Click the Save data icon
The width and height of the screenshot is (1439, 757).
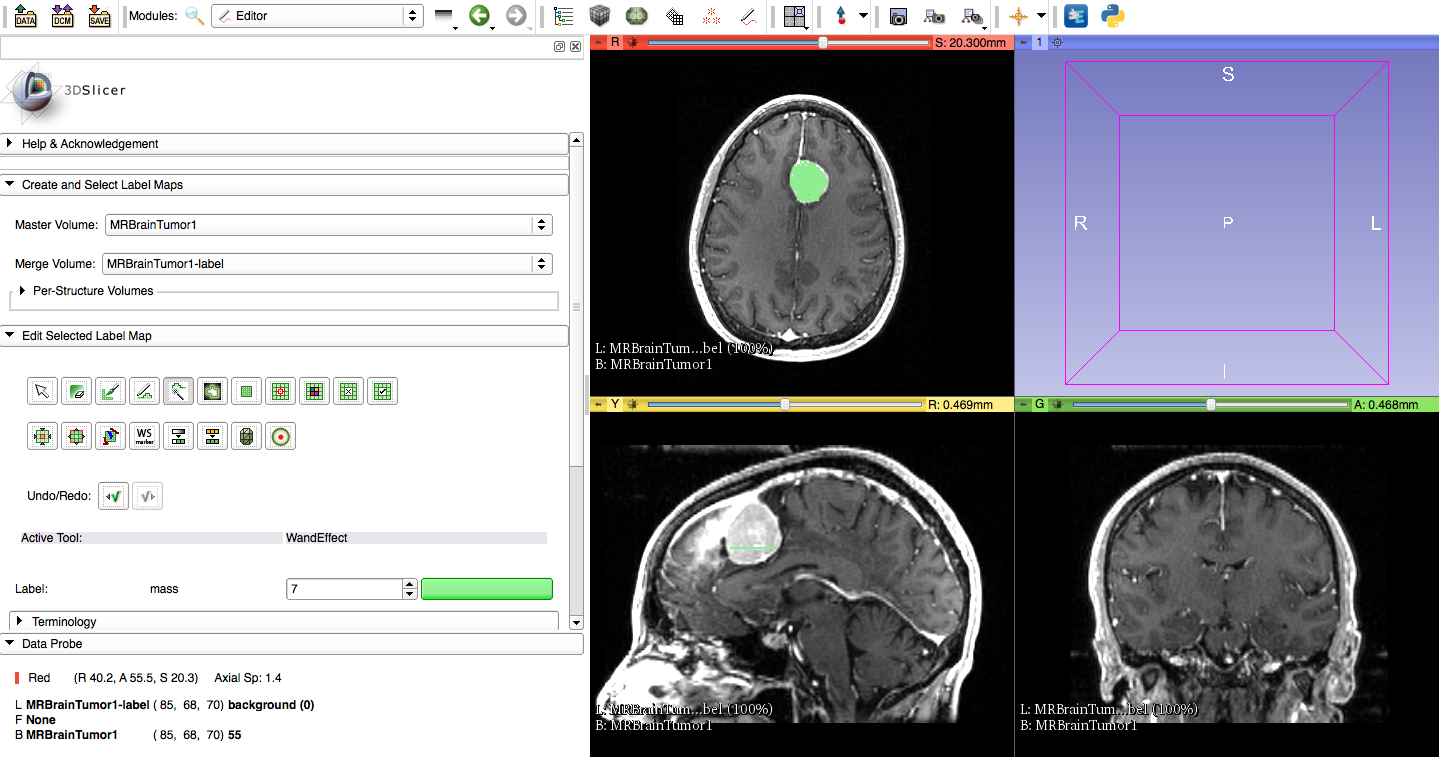click(x=99, y=16)
